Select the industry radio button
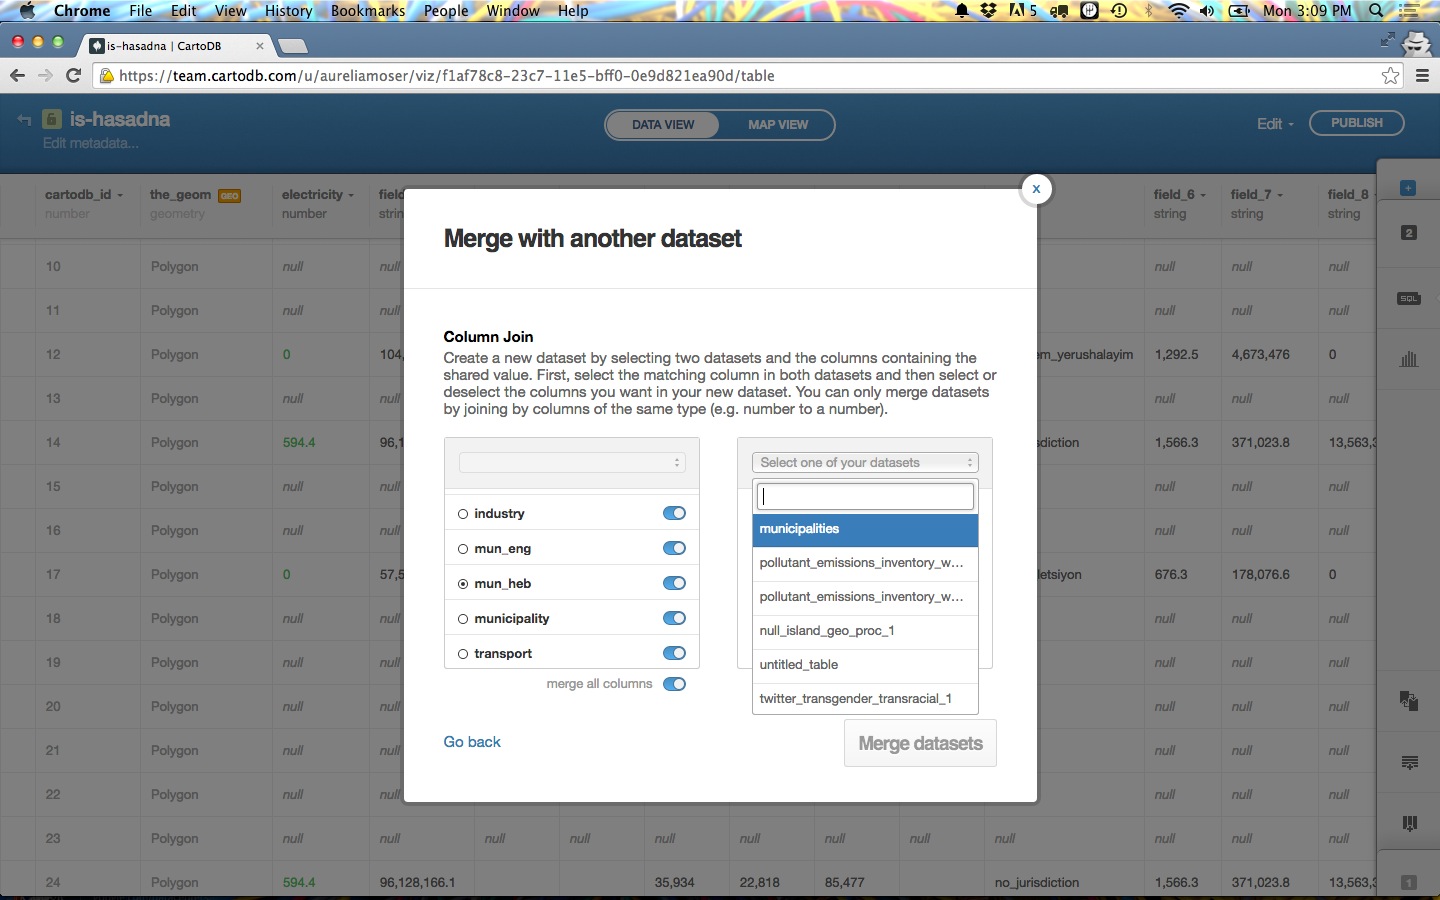 463,514
